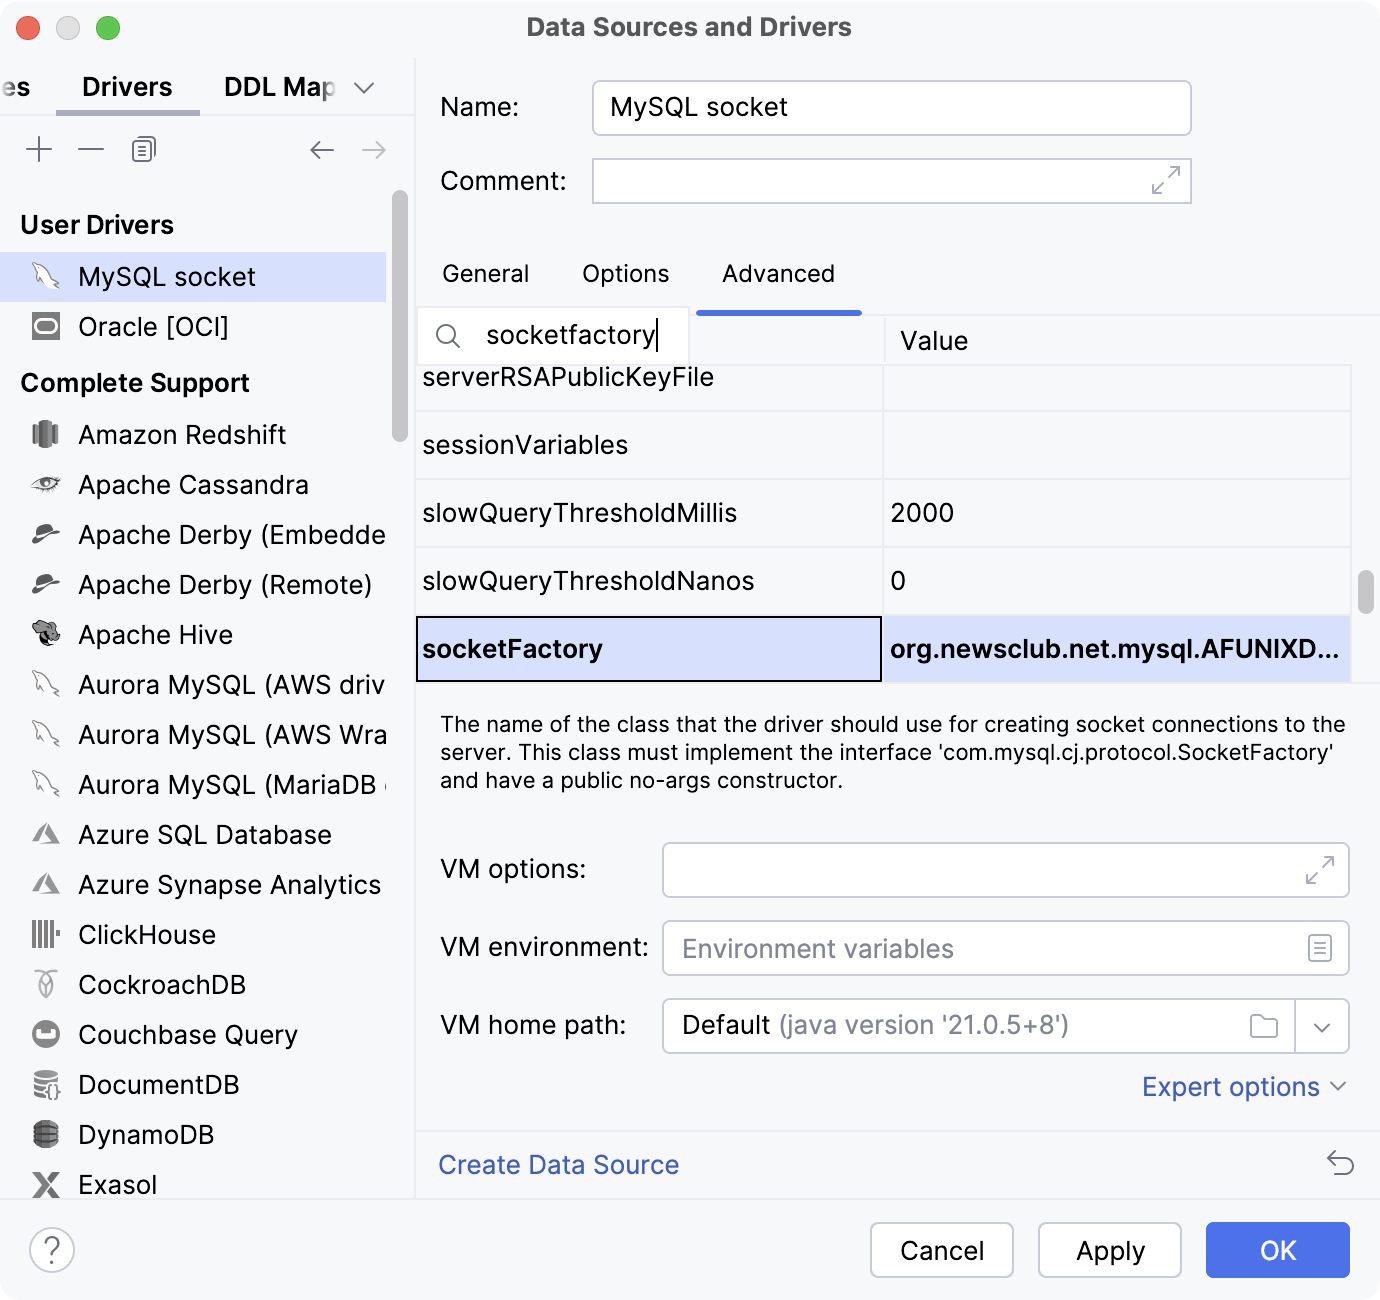The height and width of the screenshot is (1300, 1380).
Task: Browse for VM home path folder
Action: (x=1264, y=1026)
